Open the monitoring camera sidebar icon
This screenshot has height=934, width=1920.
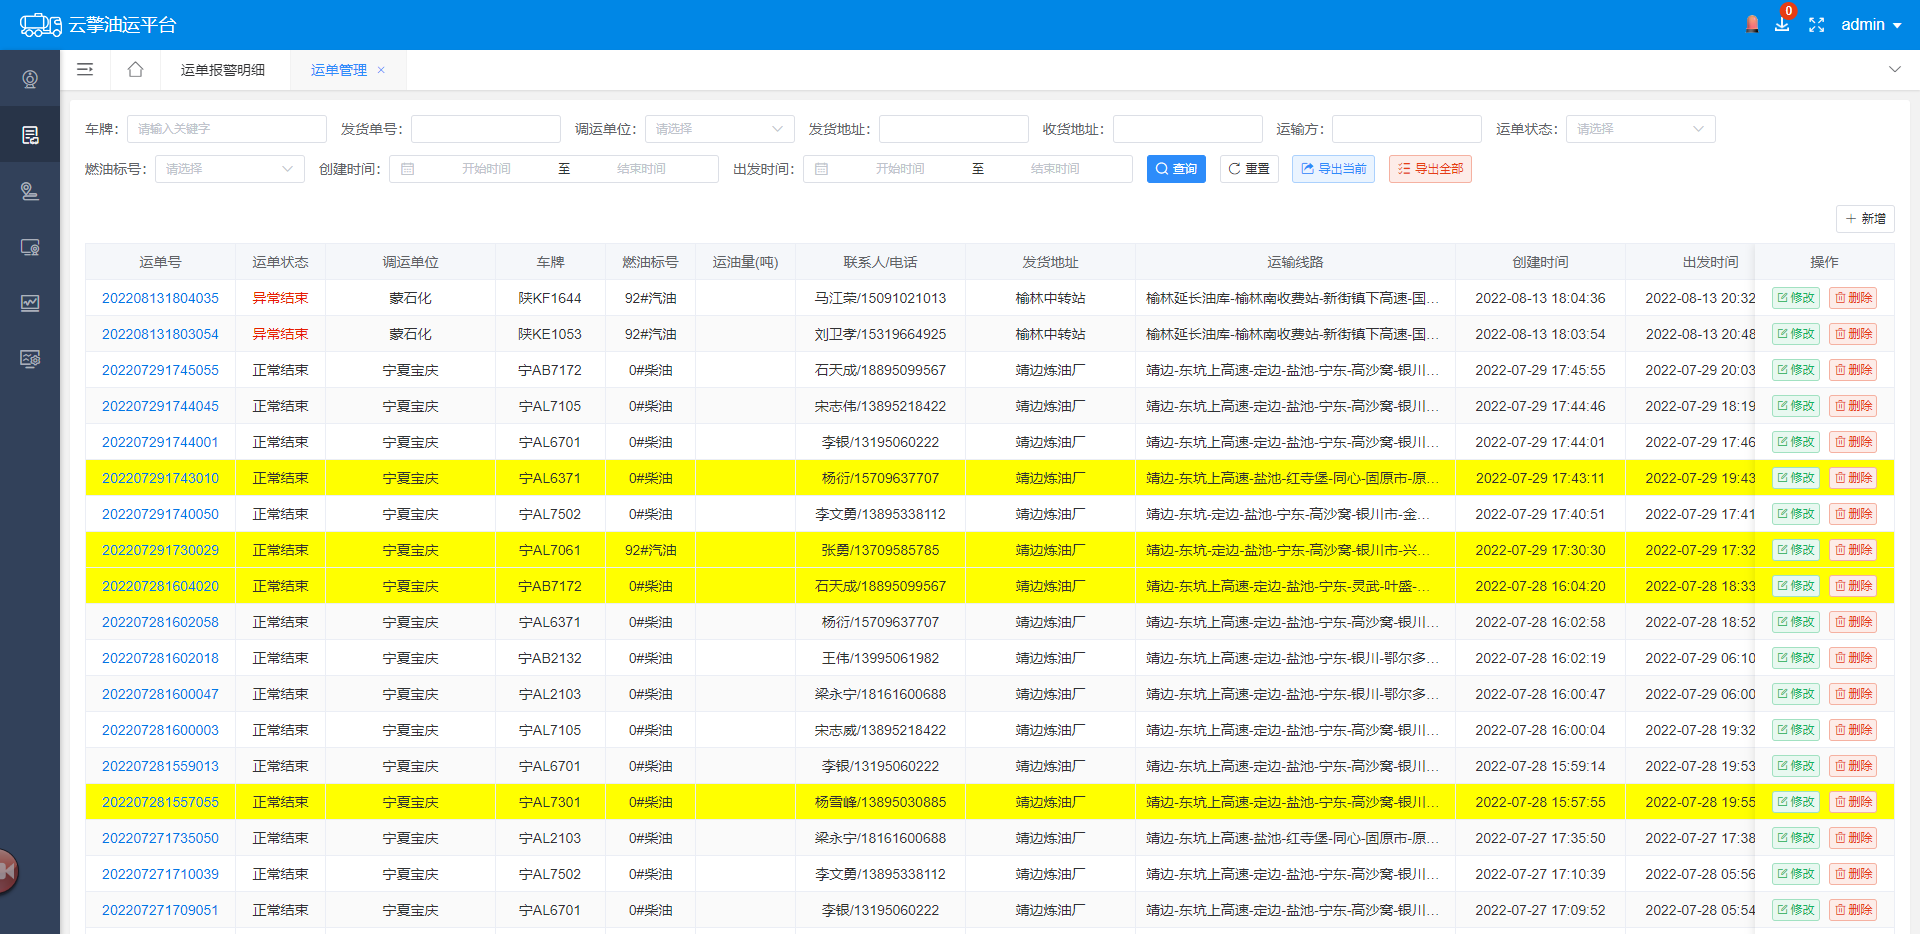point(30,79)
